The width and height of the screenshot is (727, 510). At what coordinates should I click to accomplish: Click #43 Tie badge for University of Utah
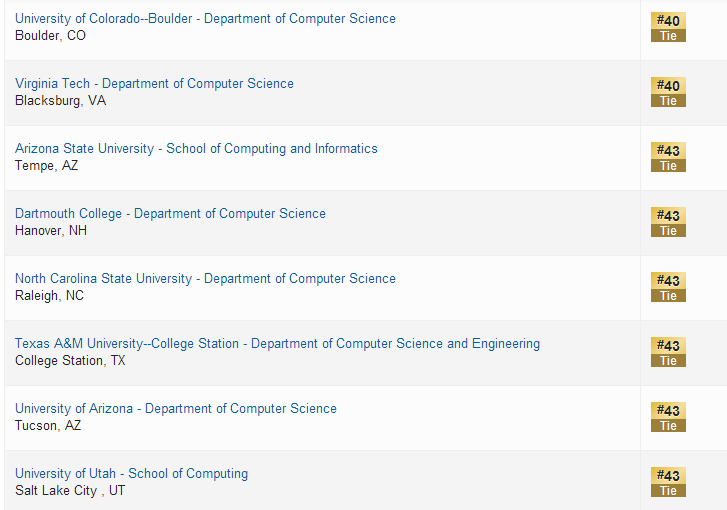pos(668,482)
